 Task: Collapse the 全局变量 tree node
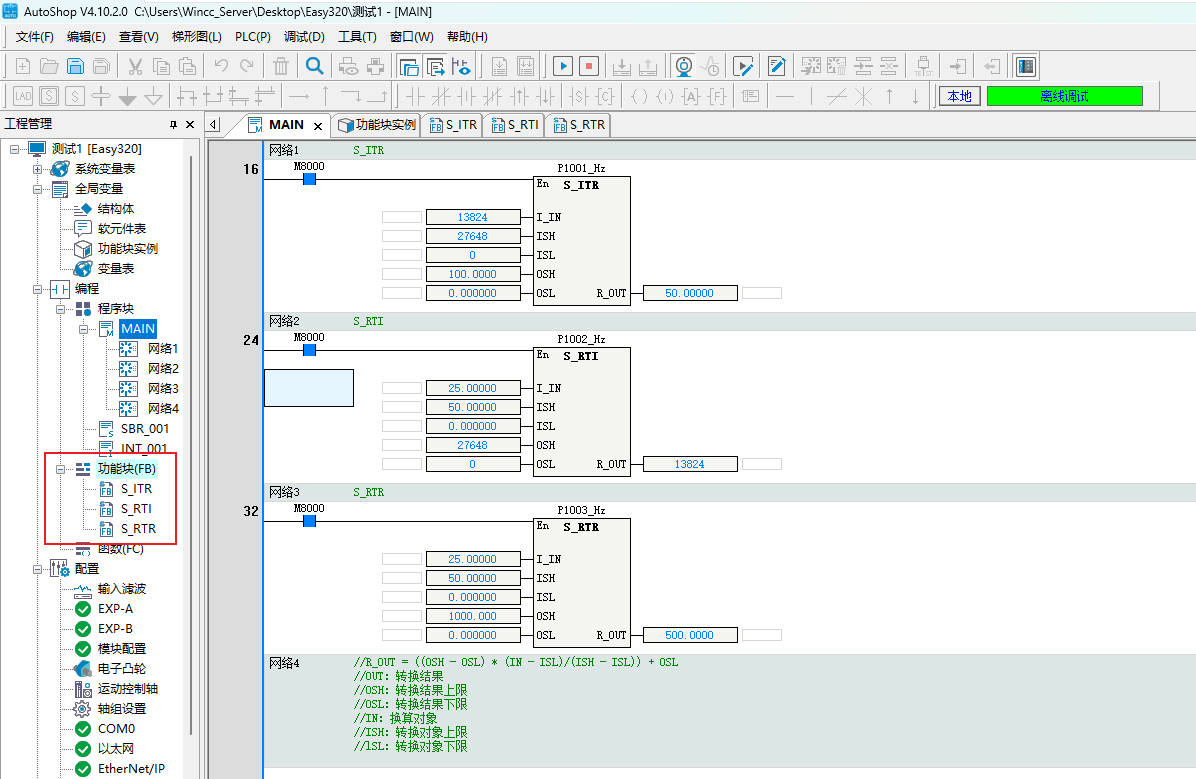pyautogui.click(x=38, y=189)
